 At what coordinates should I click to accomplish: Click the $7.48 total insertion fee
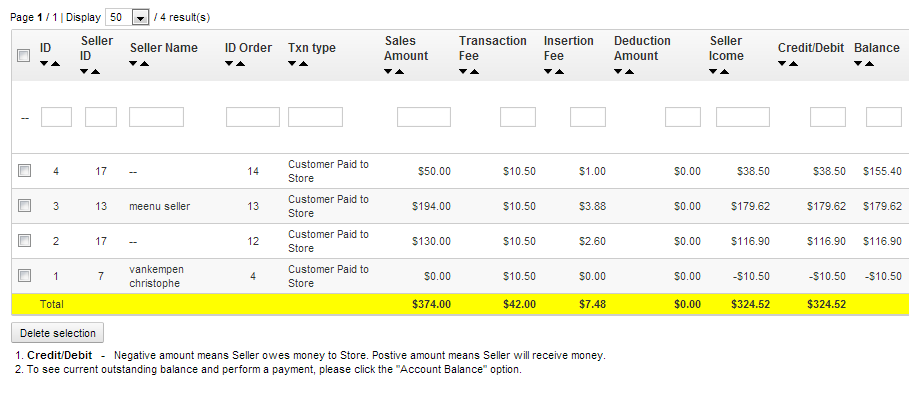click(x=591, y=304)
